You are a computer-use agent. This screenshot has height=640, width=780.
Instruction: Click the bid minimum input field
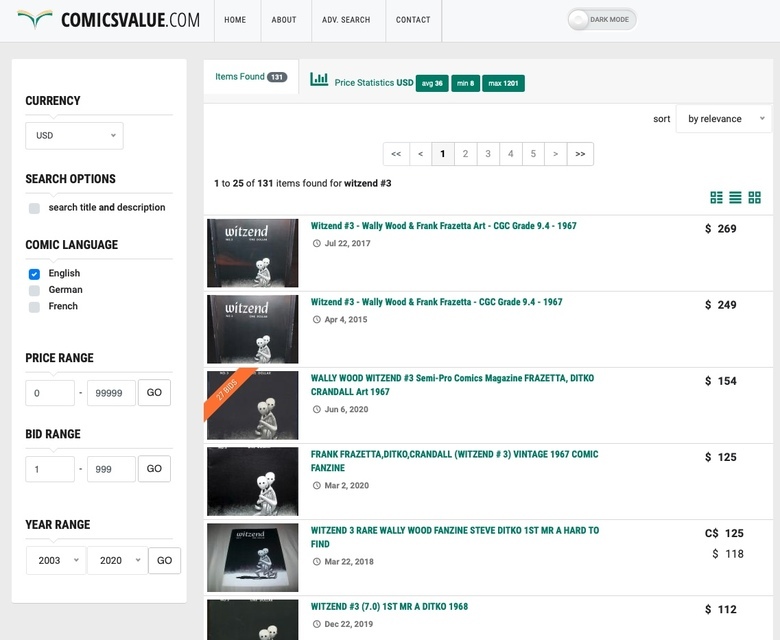[50, 469]
